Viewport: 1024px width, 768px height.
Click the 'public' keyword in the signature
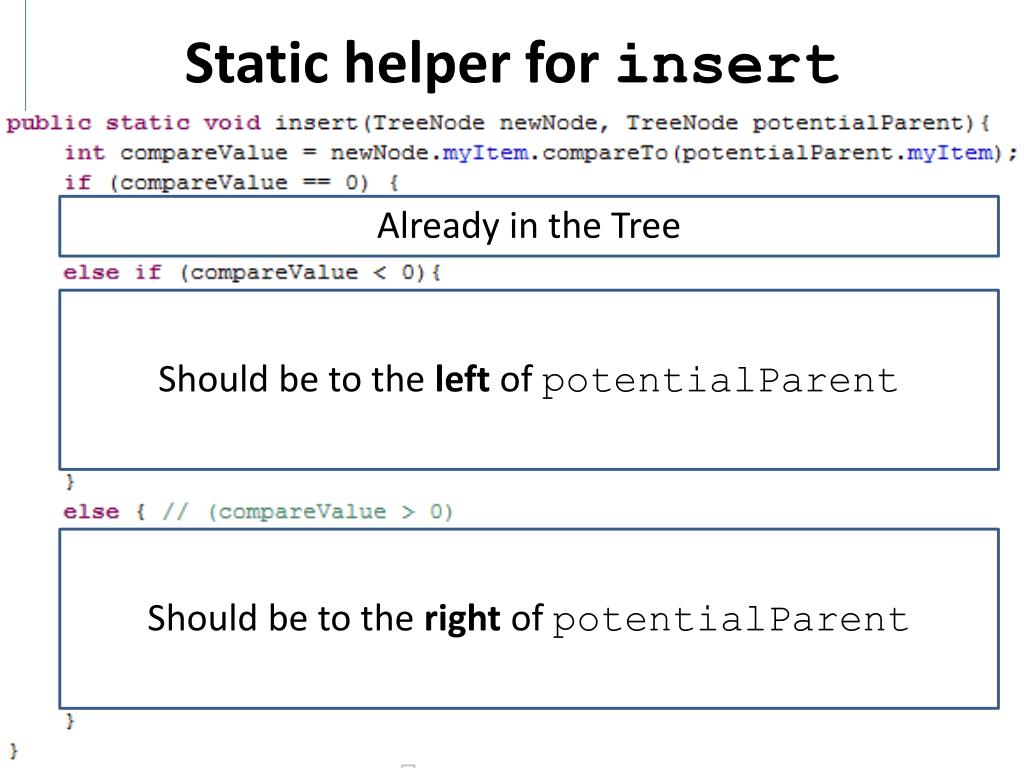[49, 123]
